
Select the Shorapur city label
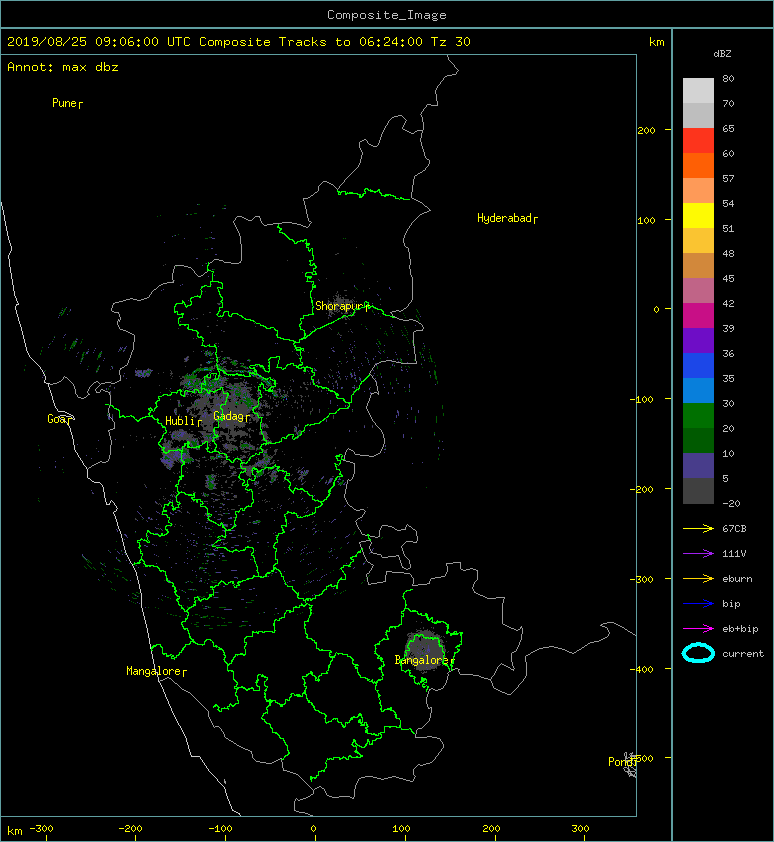[x=342, y=306]
